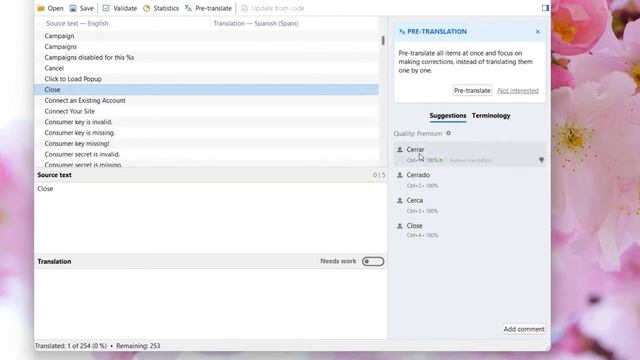This screenshot has width=640, height=360.
Task: Switch to the Suggestions tab
Action: click(447, 116)
